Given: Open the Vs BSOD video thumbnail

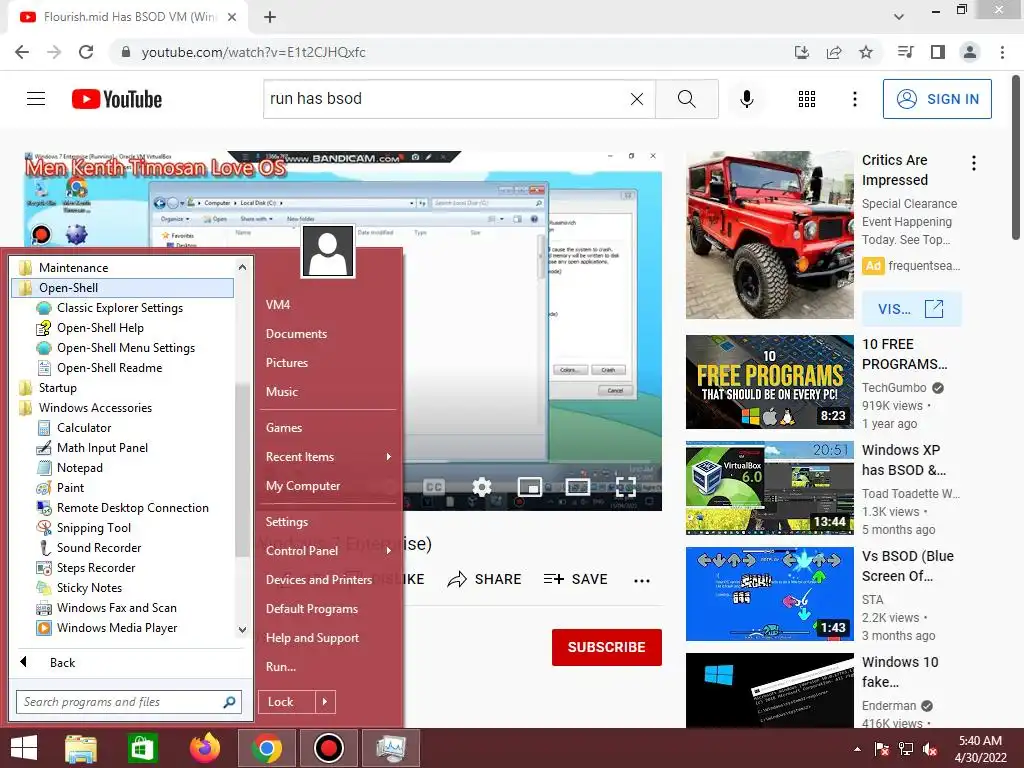Looking at the screenshot, I should pos(769,594).
